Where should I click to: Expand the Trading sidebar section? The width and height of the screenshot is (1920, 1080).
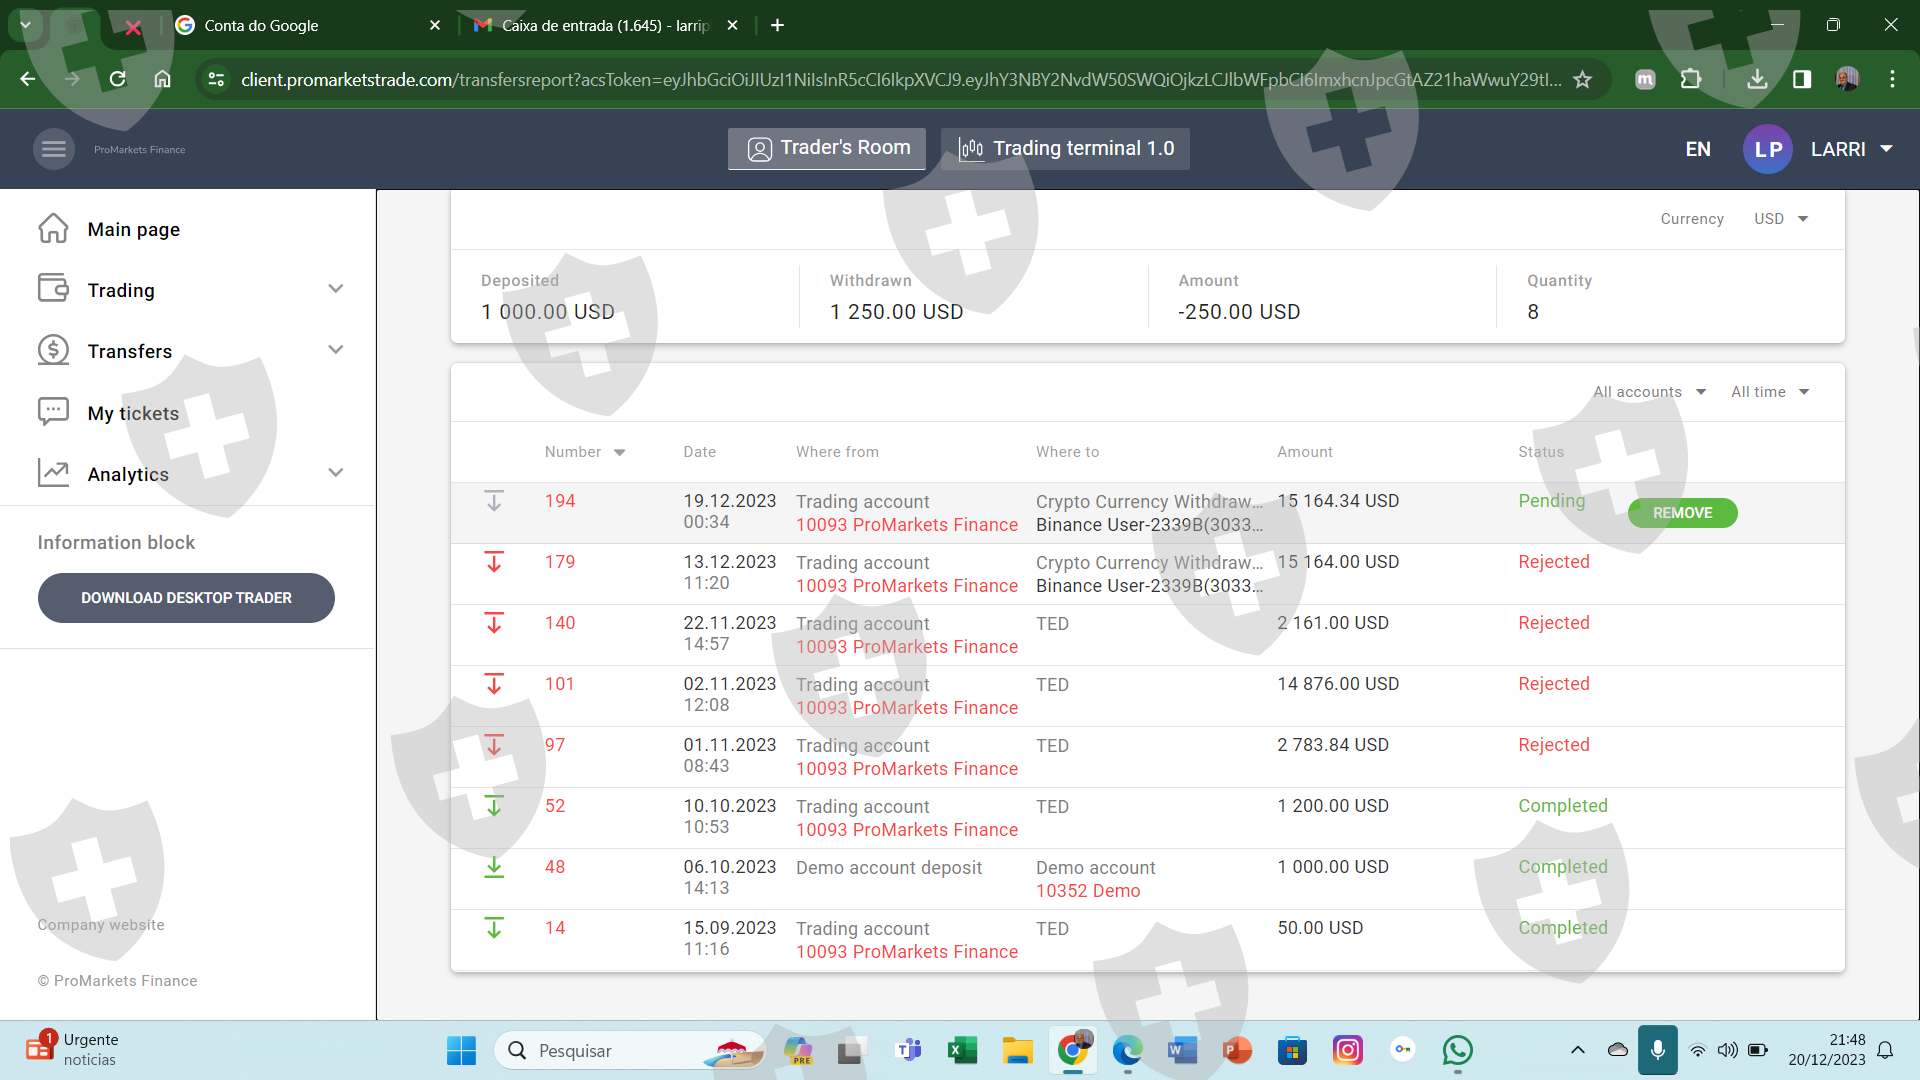click(x=336, y=290)
